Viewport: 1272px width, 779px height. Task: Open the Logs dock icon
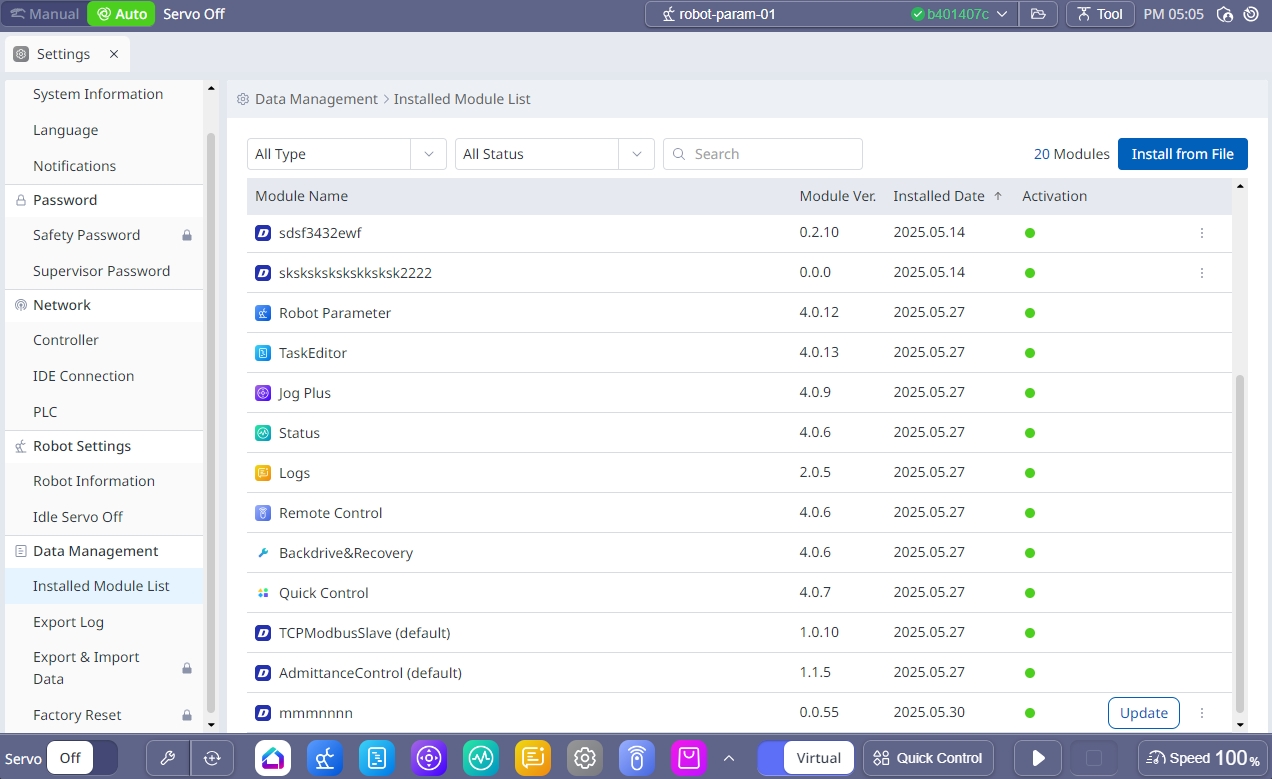pos(533,758)
